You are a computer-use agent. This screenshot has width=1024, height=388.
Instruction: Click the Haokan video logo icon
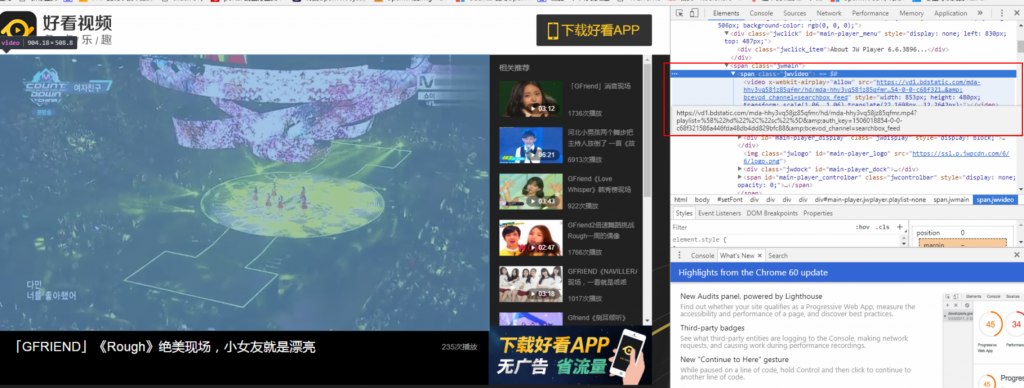[18, 28]
